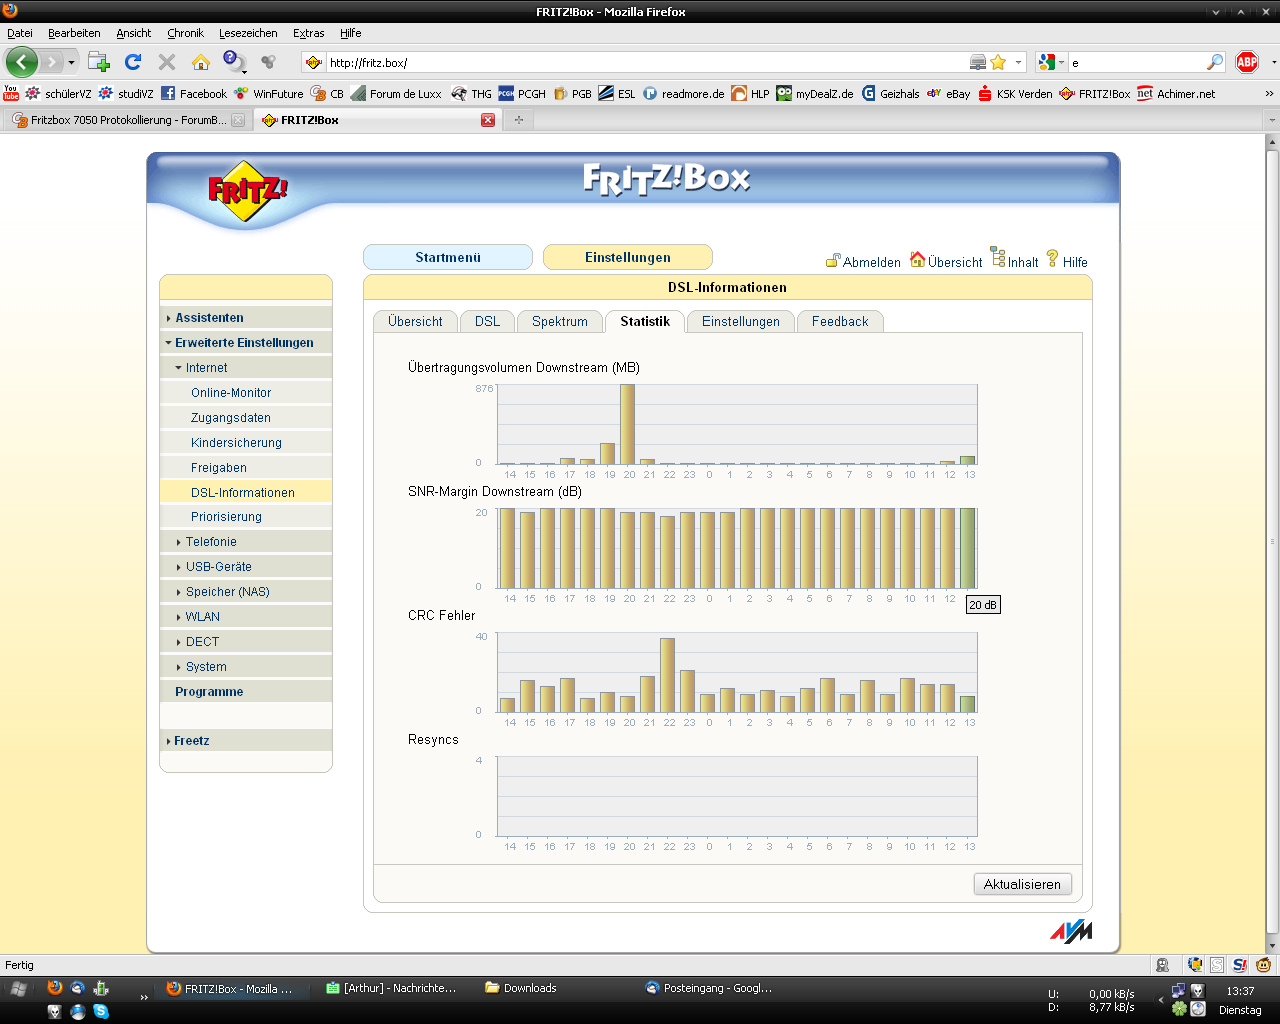The height and width of the screenshot is (1024, 1280).
Task: Open the back/forward history dropdown arrow
Action: coord(70,62)
